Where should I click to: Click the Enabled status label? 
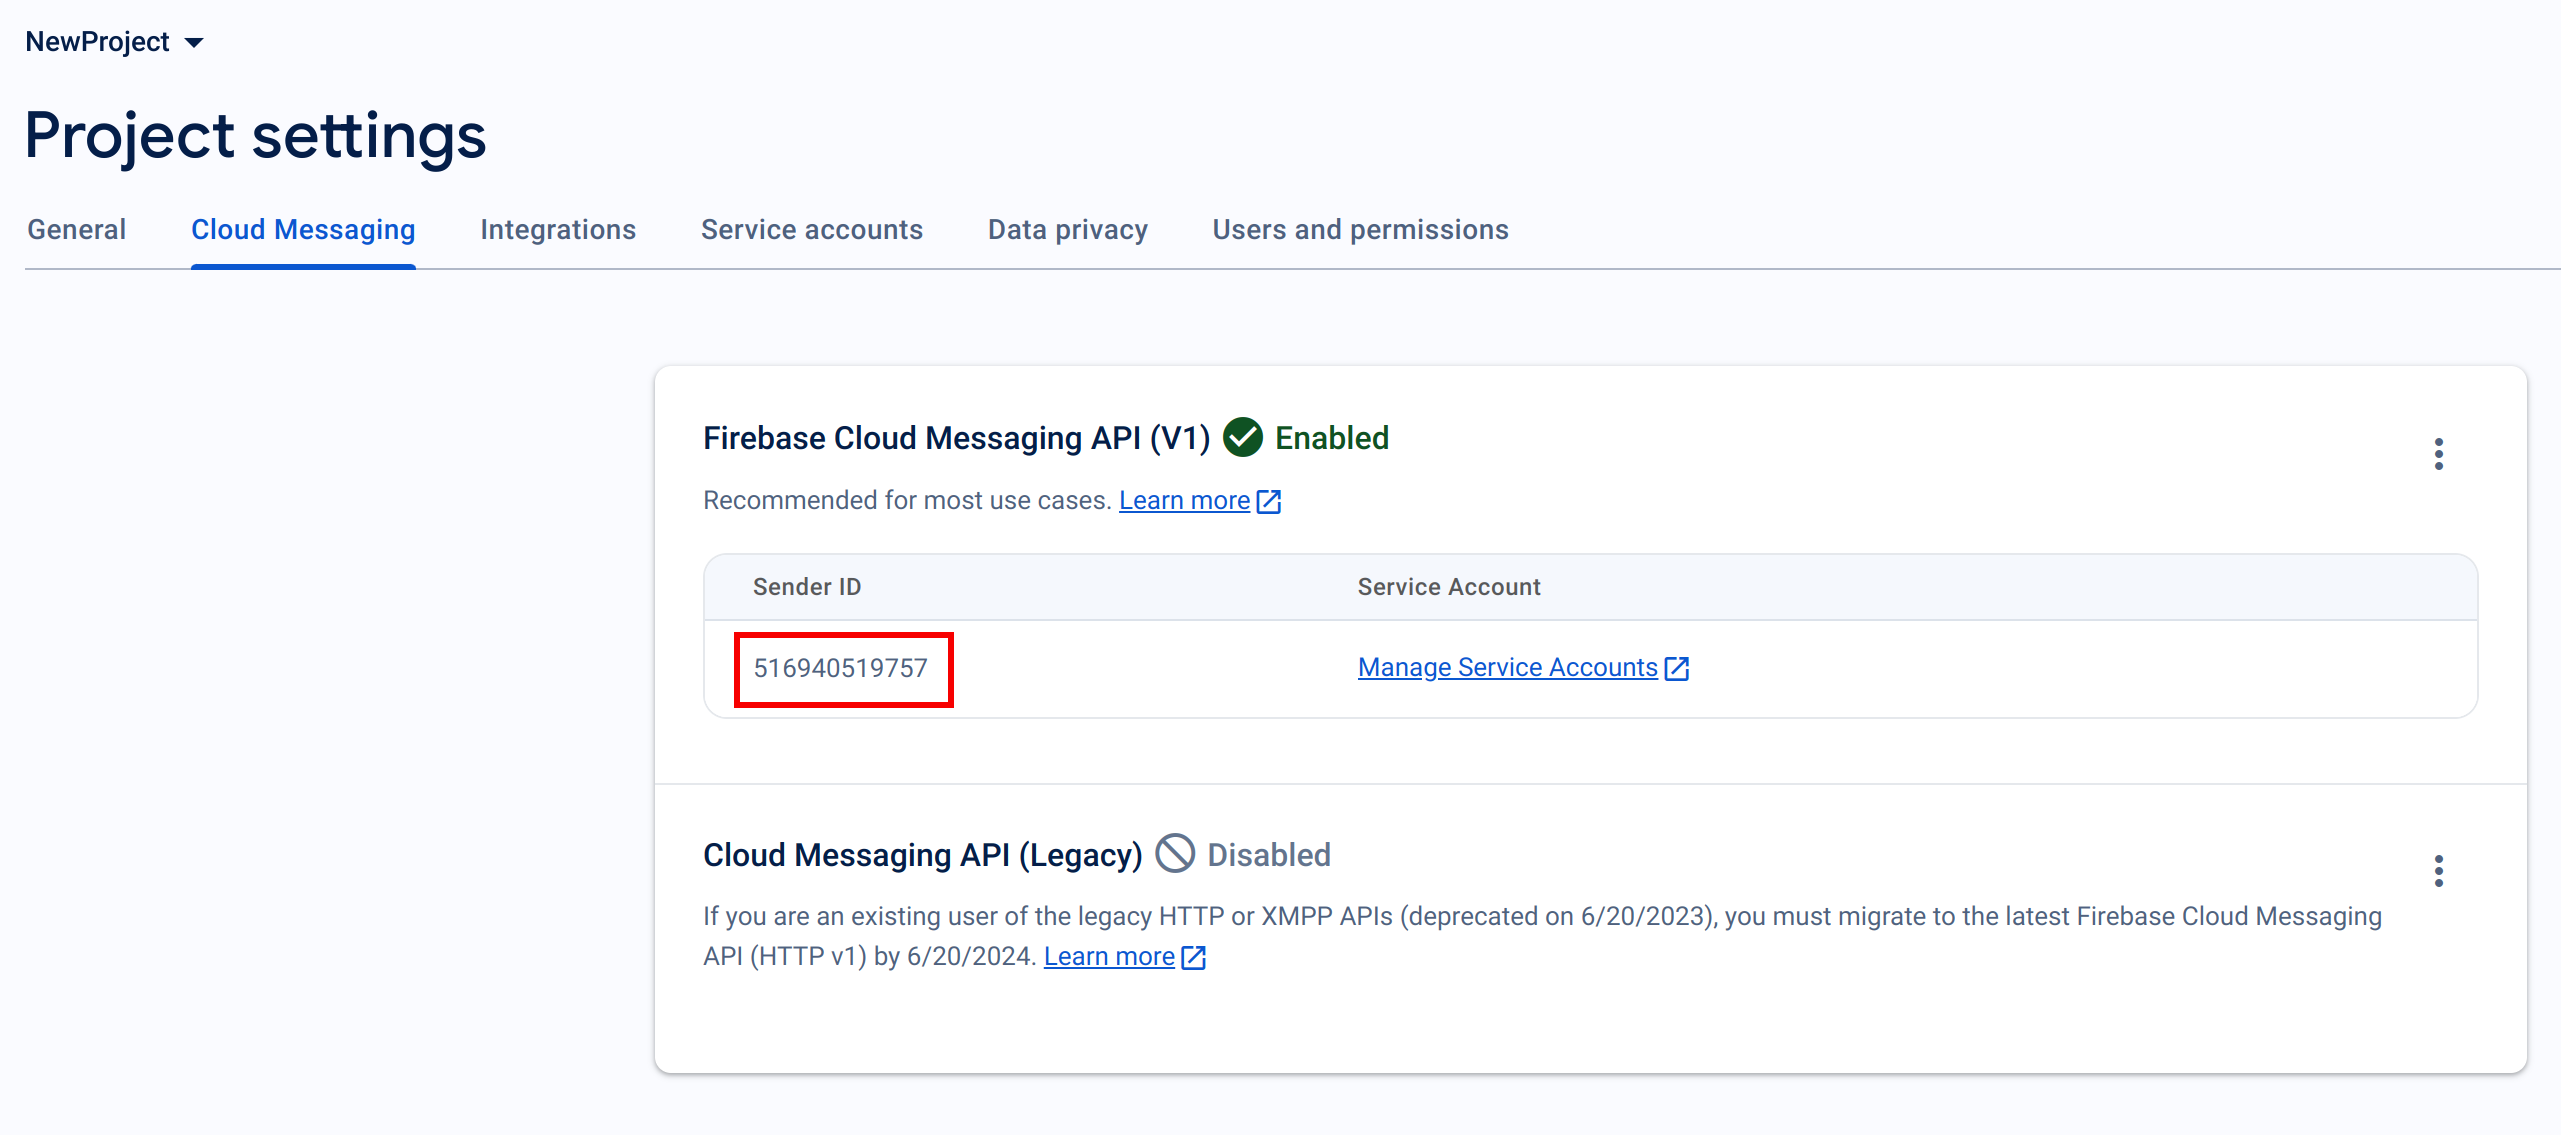pos(1332,438)
